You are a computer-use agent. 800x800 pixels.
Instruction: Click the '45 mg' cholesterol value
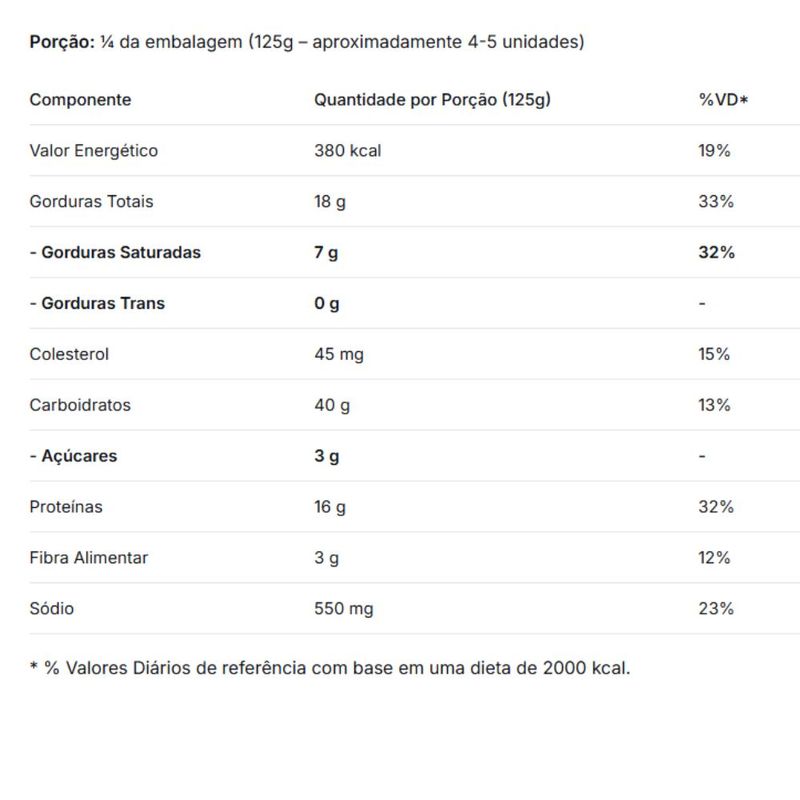click(x=339, y=355)
